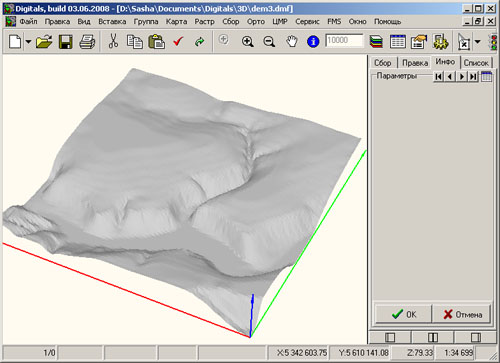Open the ЦМР menu

(x=280, y=22)
